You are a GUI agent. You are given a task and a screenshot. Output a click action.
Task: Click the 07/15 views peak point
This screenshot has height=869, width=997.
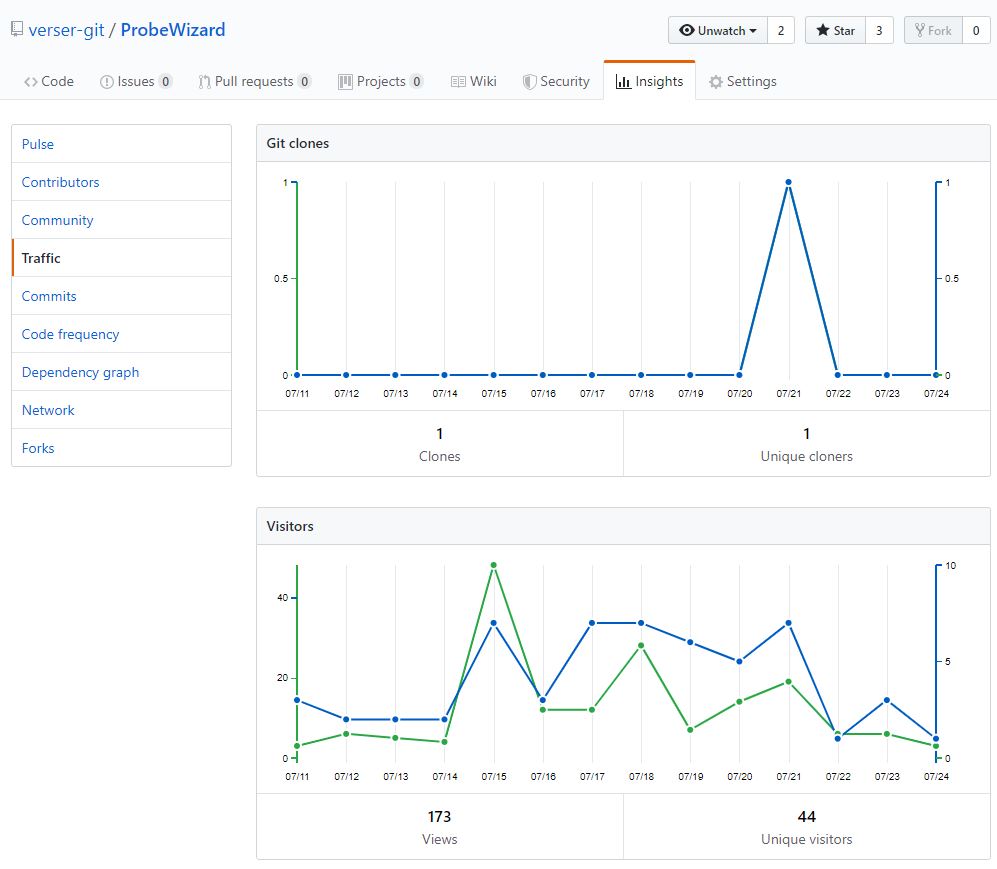tap(494, 565)
